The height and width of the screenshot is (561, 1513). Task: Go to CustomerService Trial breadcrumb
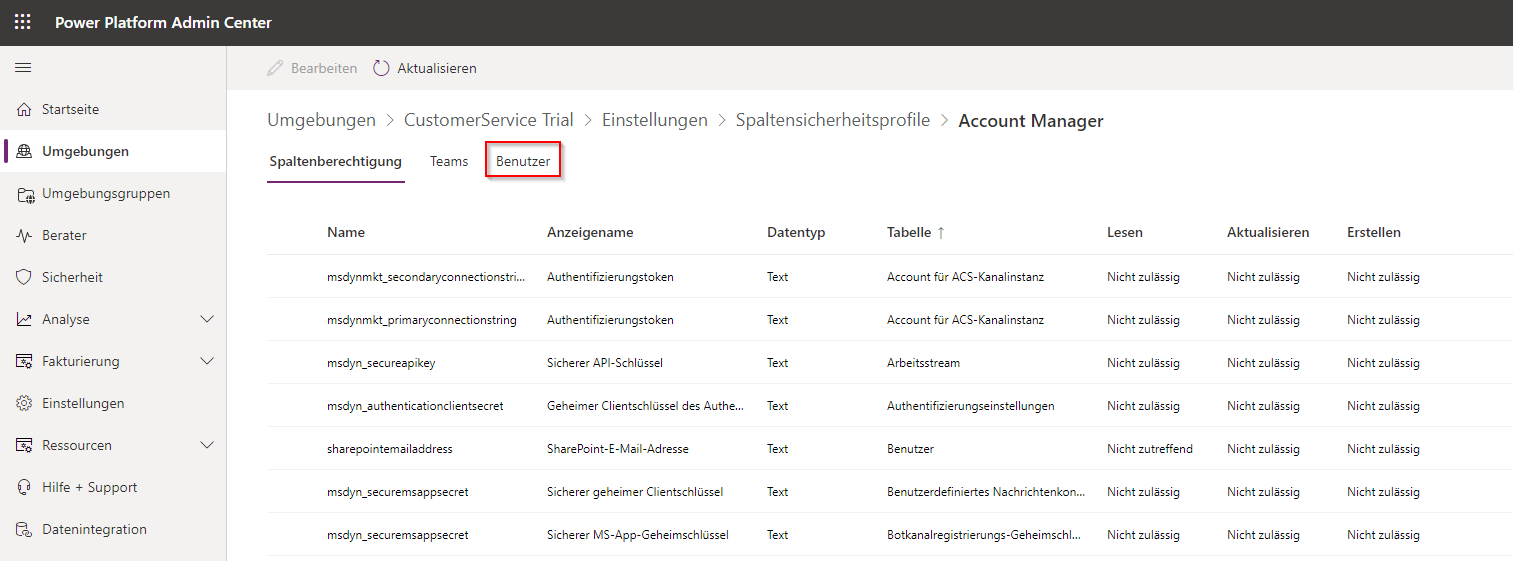pyautogui.click(x=489, y=120)
